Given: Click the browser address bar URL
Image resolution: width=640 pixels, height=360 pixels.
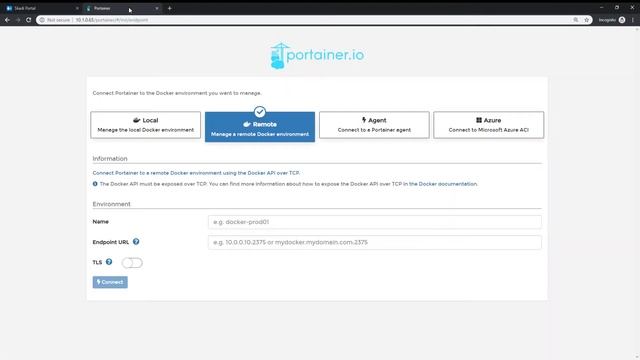Looking at the screenshot, I should [111, 20].
